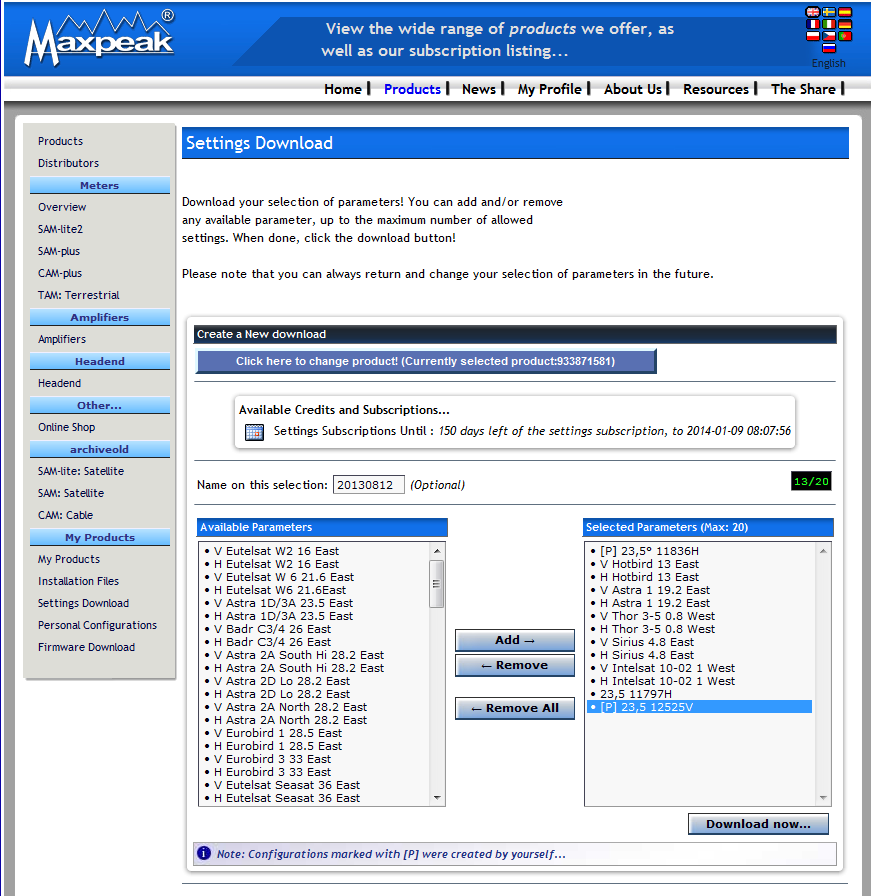Viewport: 871px width, 896px height.
Task: Change language using the Polish flag
Action: pyautogui.click(x=812, y=36)
